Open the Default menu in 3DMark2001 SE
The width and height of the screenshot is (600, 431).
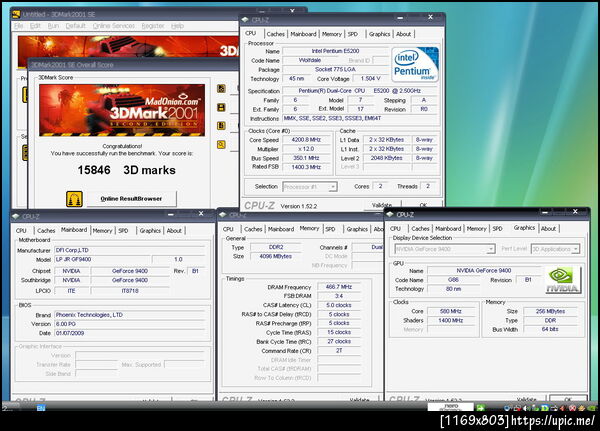[75, 26]
